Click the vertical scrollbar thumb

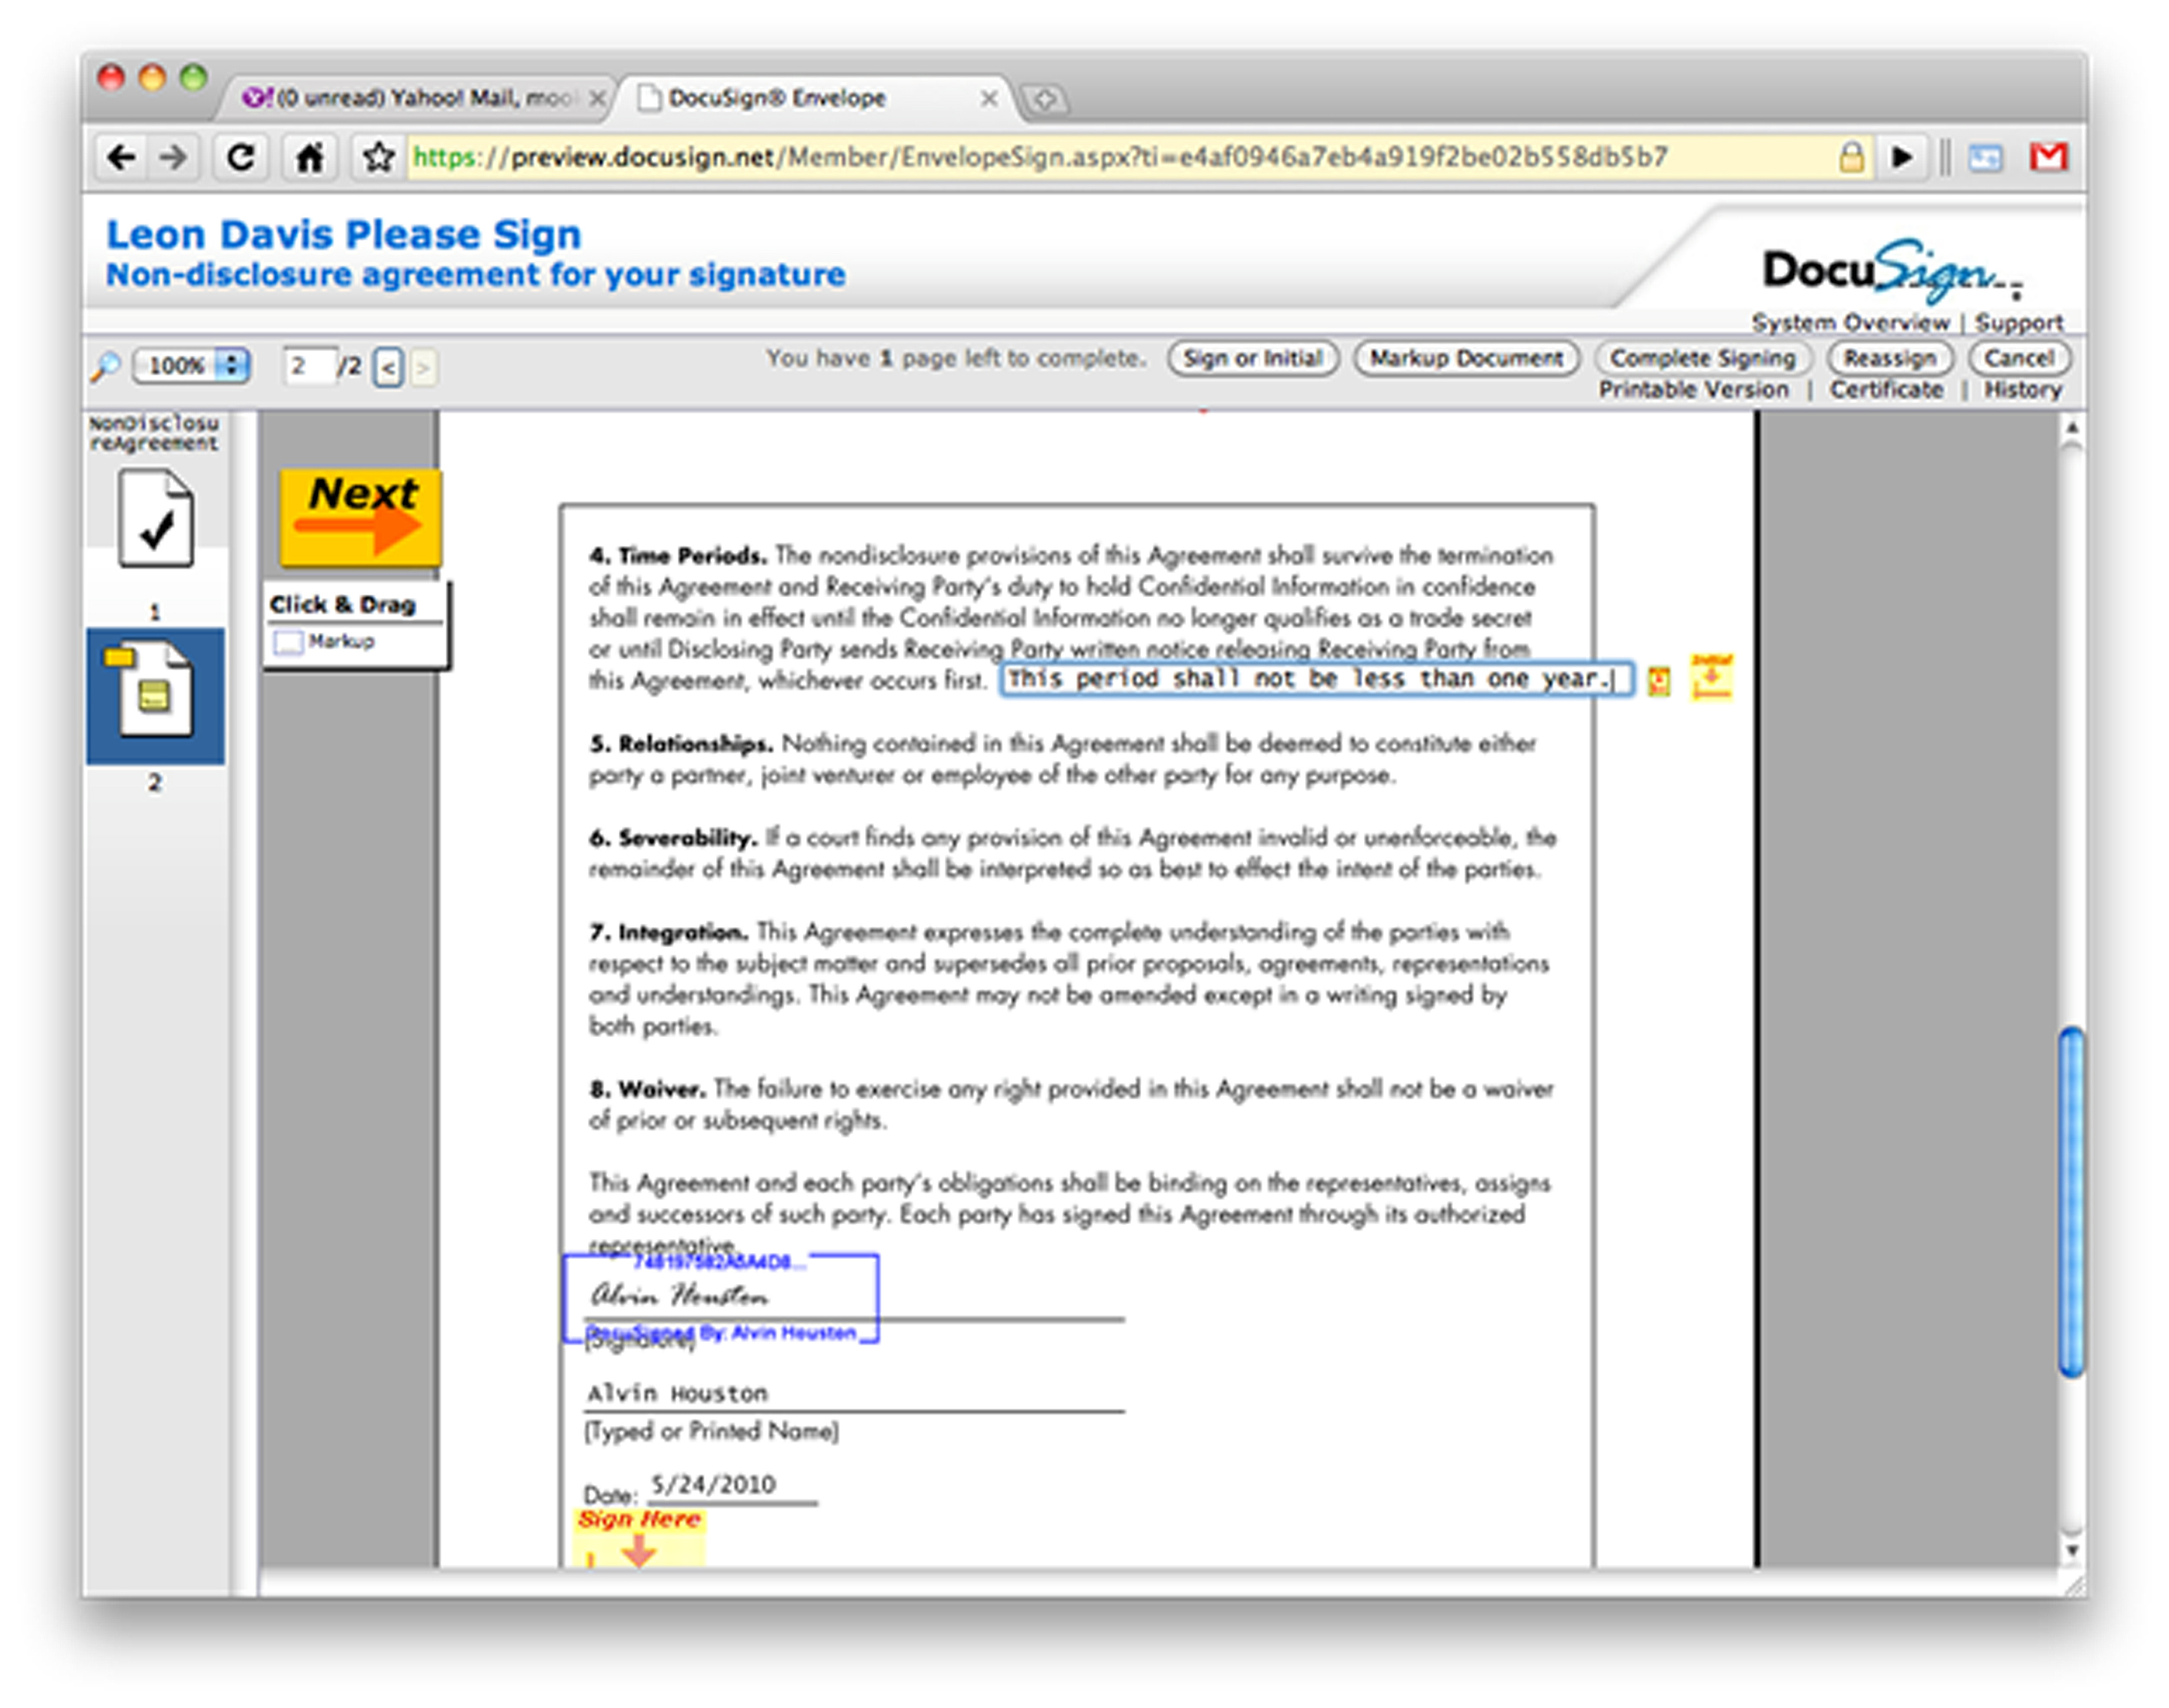coord(2070,1200)
